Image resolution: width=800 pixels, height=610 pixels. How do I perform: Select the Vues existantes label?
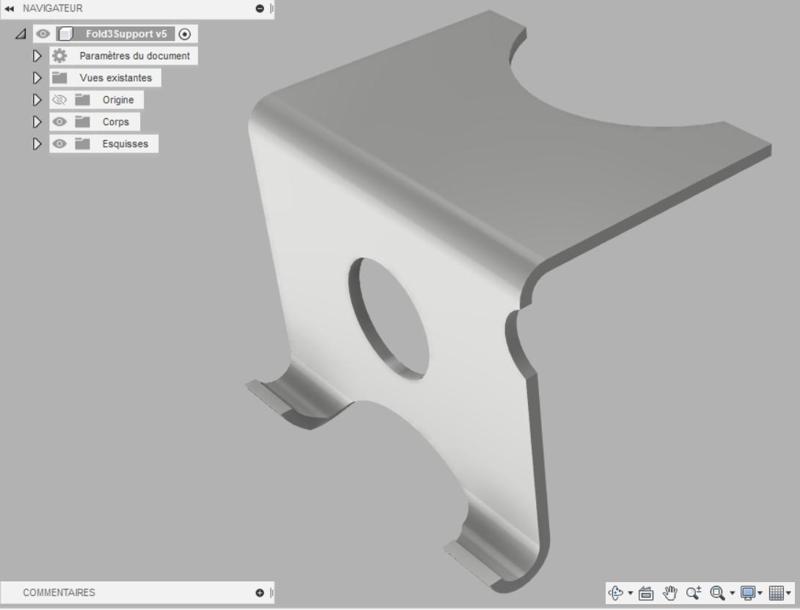[116, 78]
